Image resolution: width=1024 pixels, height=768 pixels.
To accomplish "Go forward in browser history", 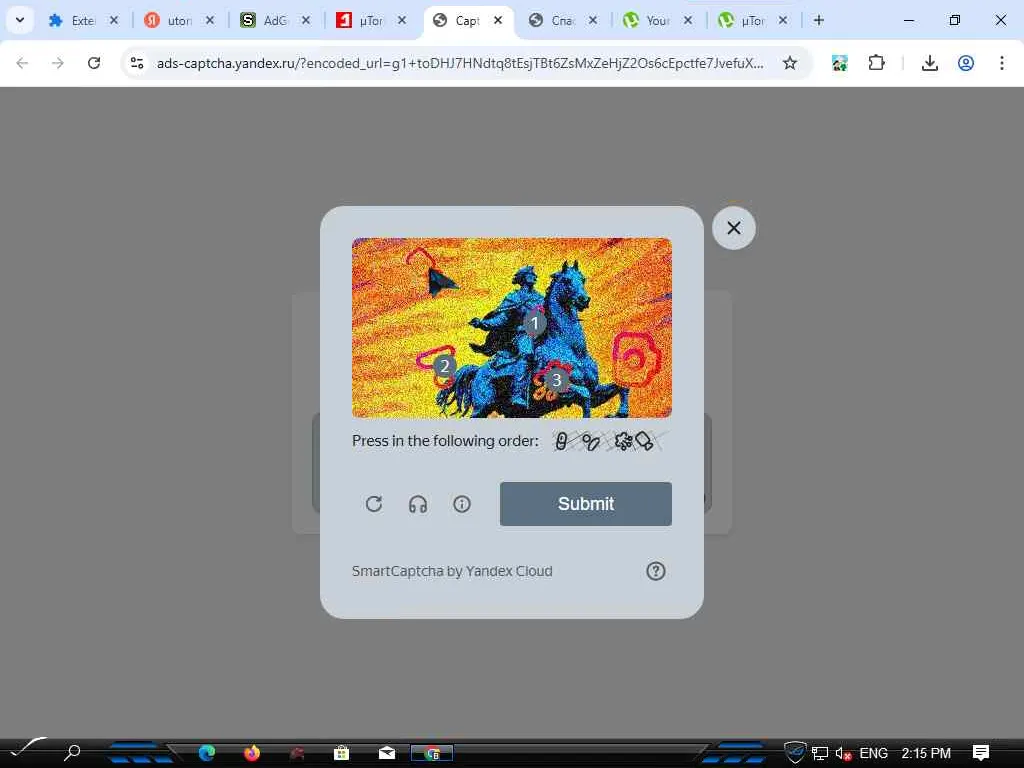I will (58, 63).
